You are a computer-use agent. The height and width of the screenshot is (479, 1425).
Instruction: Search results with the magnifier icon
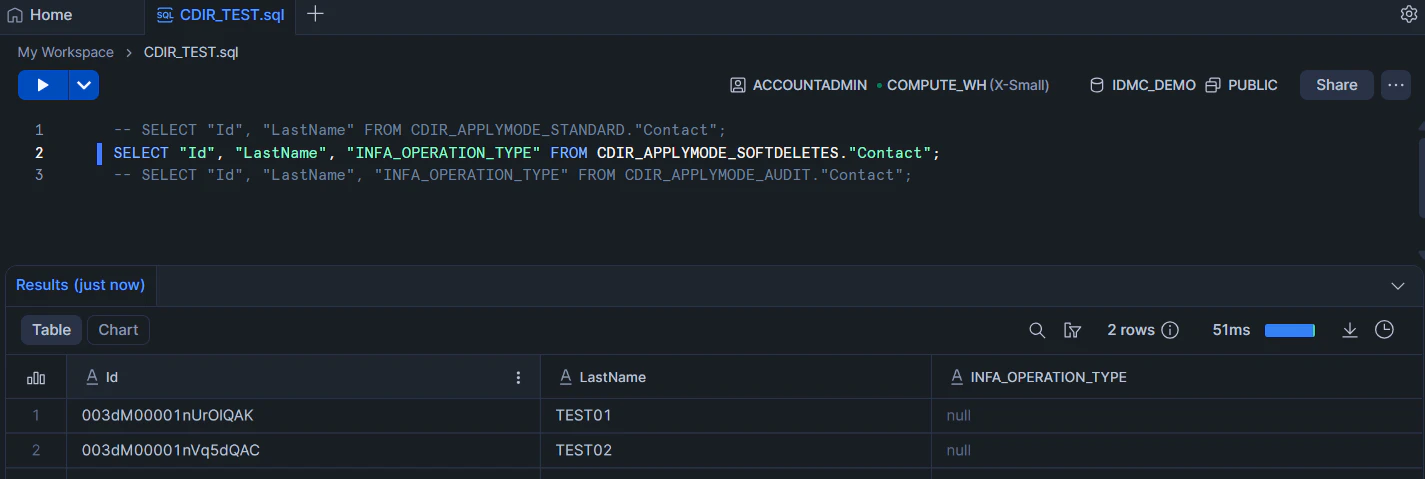1038,330
